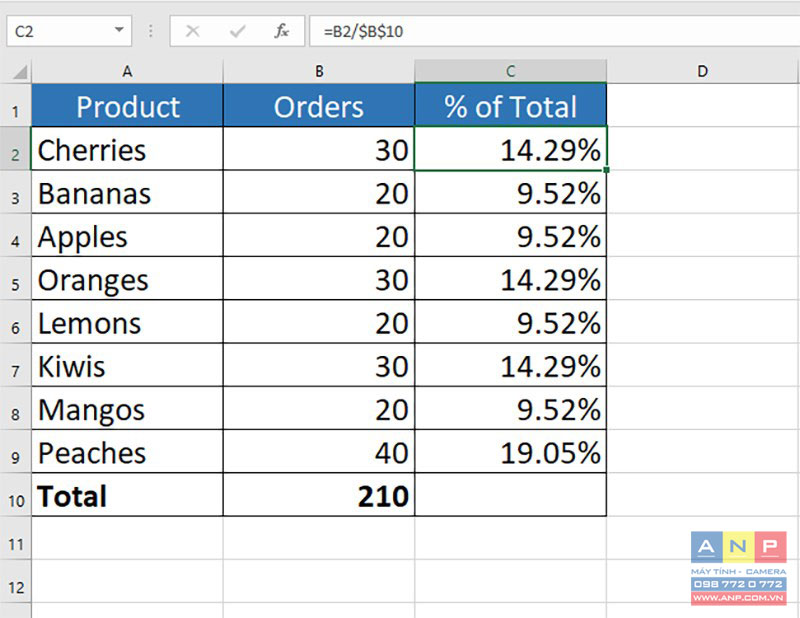Screen dimensions: 800x618
Task: Select the Peaches percentage cell 19.05%
Action: (511, 452)
